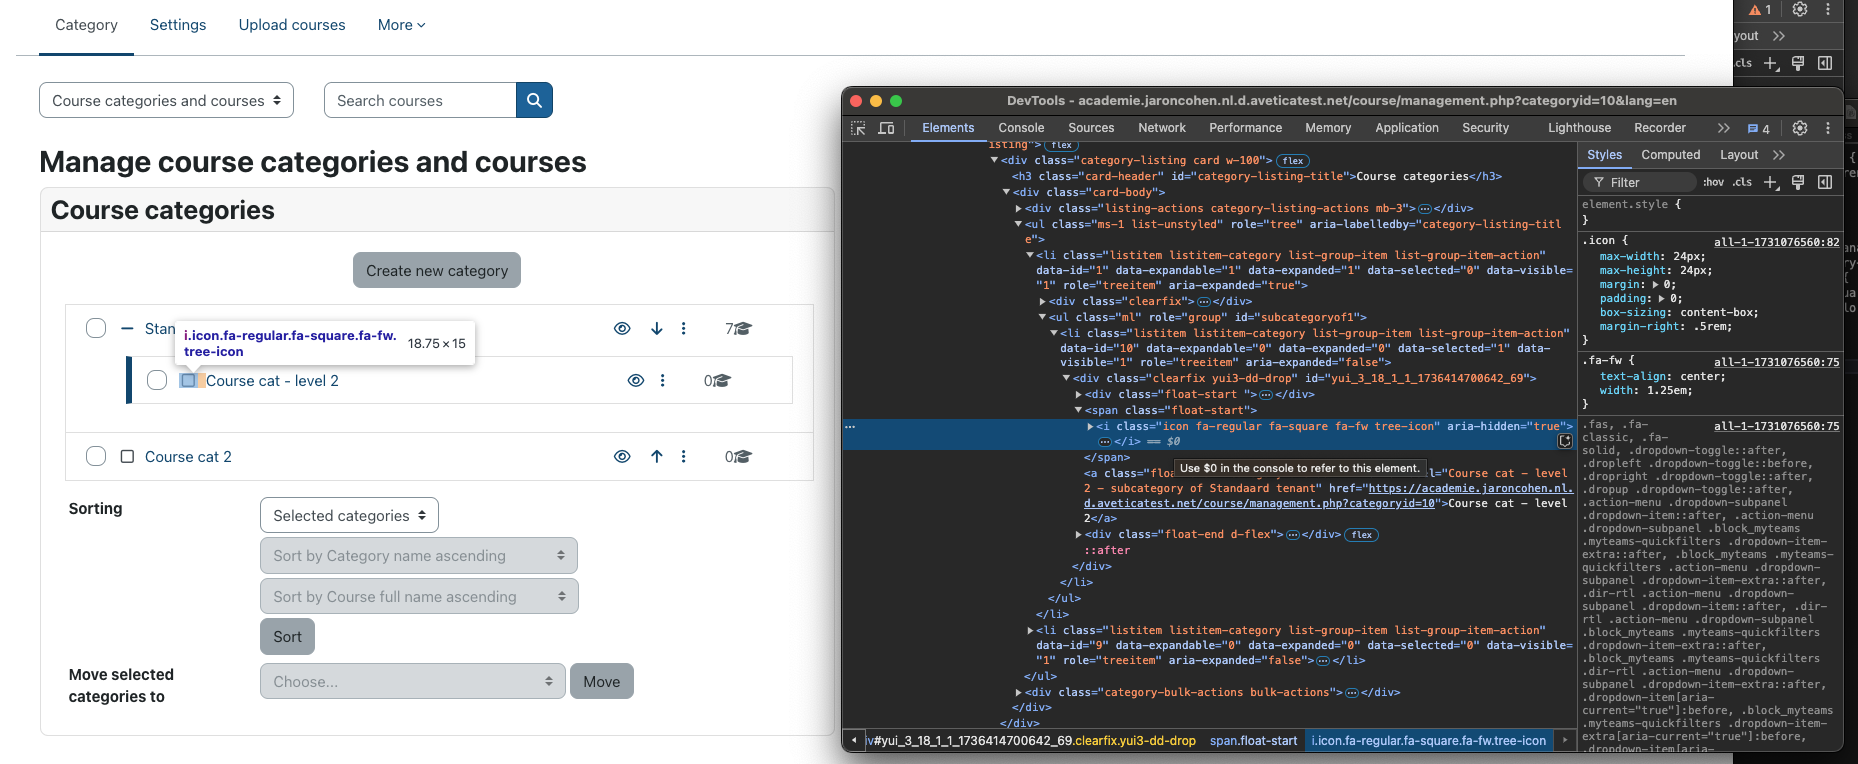The width and height of the screenshot is (1858, 764).
Task: Switch to the Network tab in DevTools
Action: point(1162,128)
